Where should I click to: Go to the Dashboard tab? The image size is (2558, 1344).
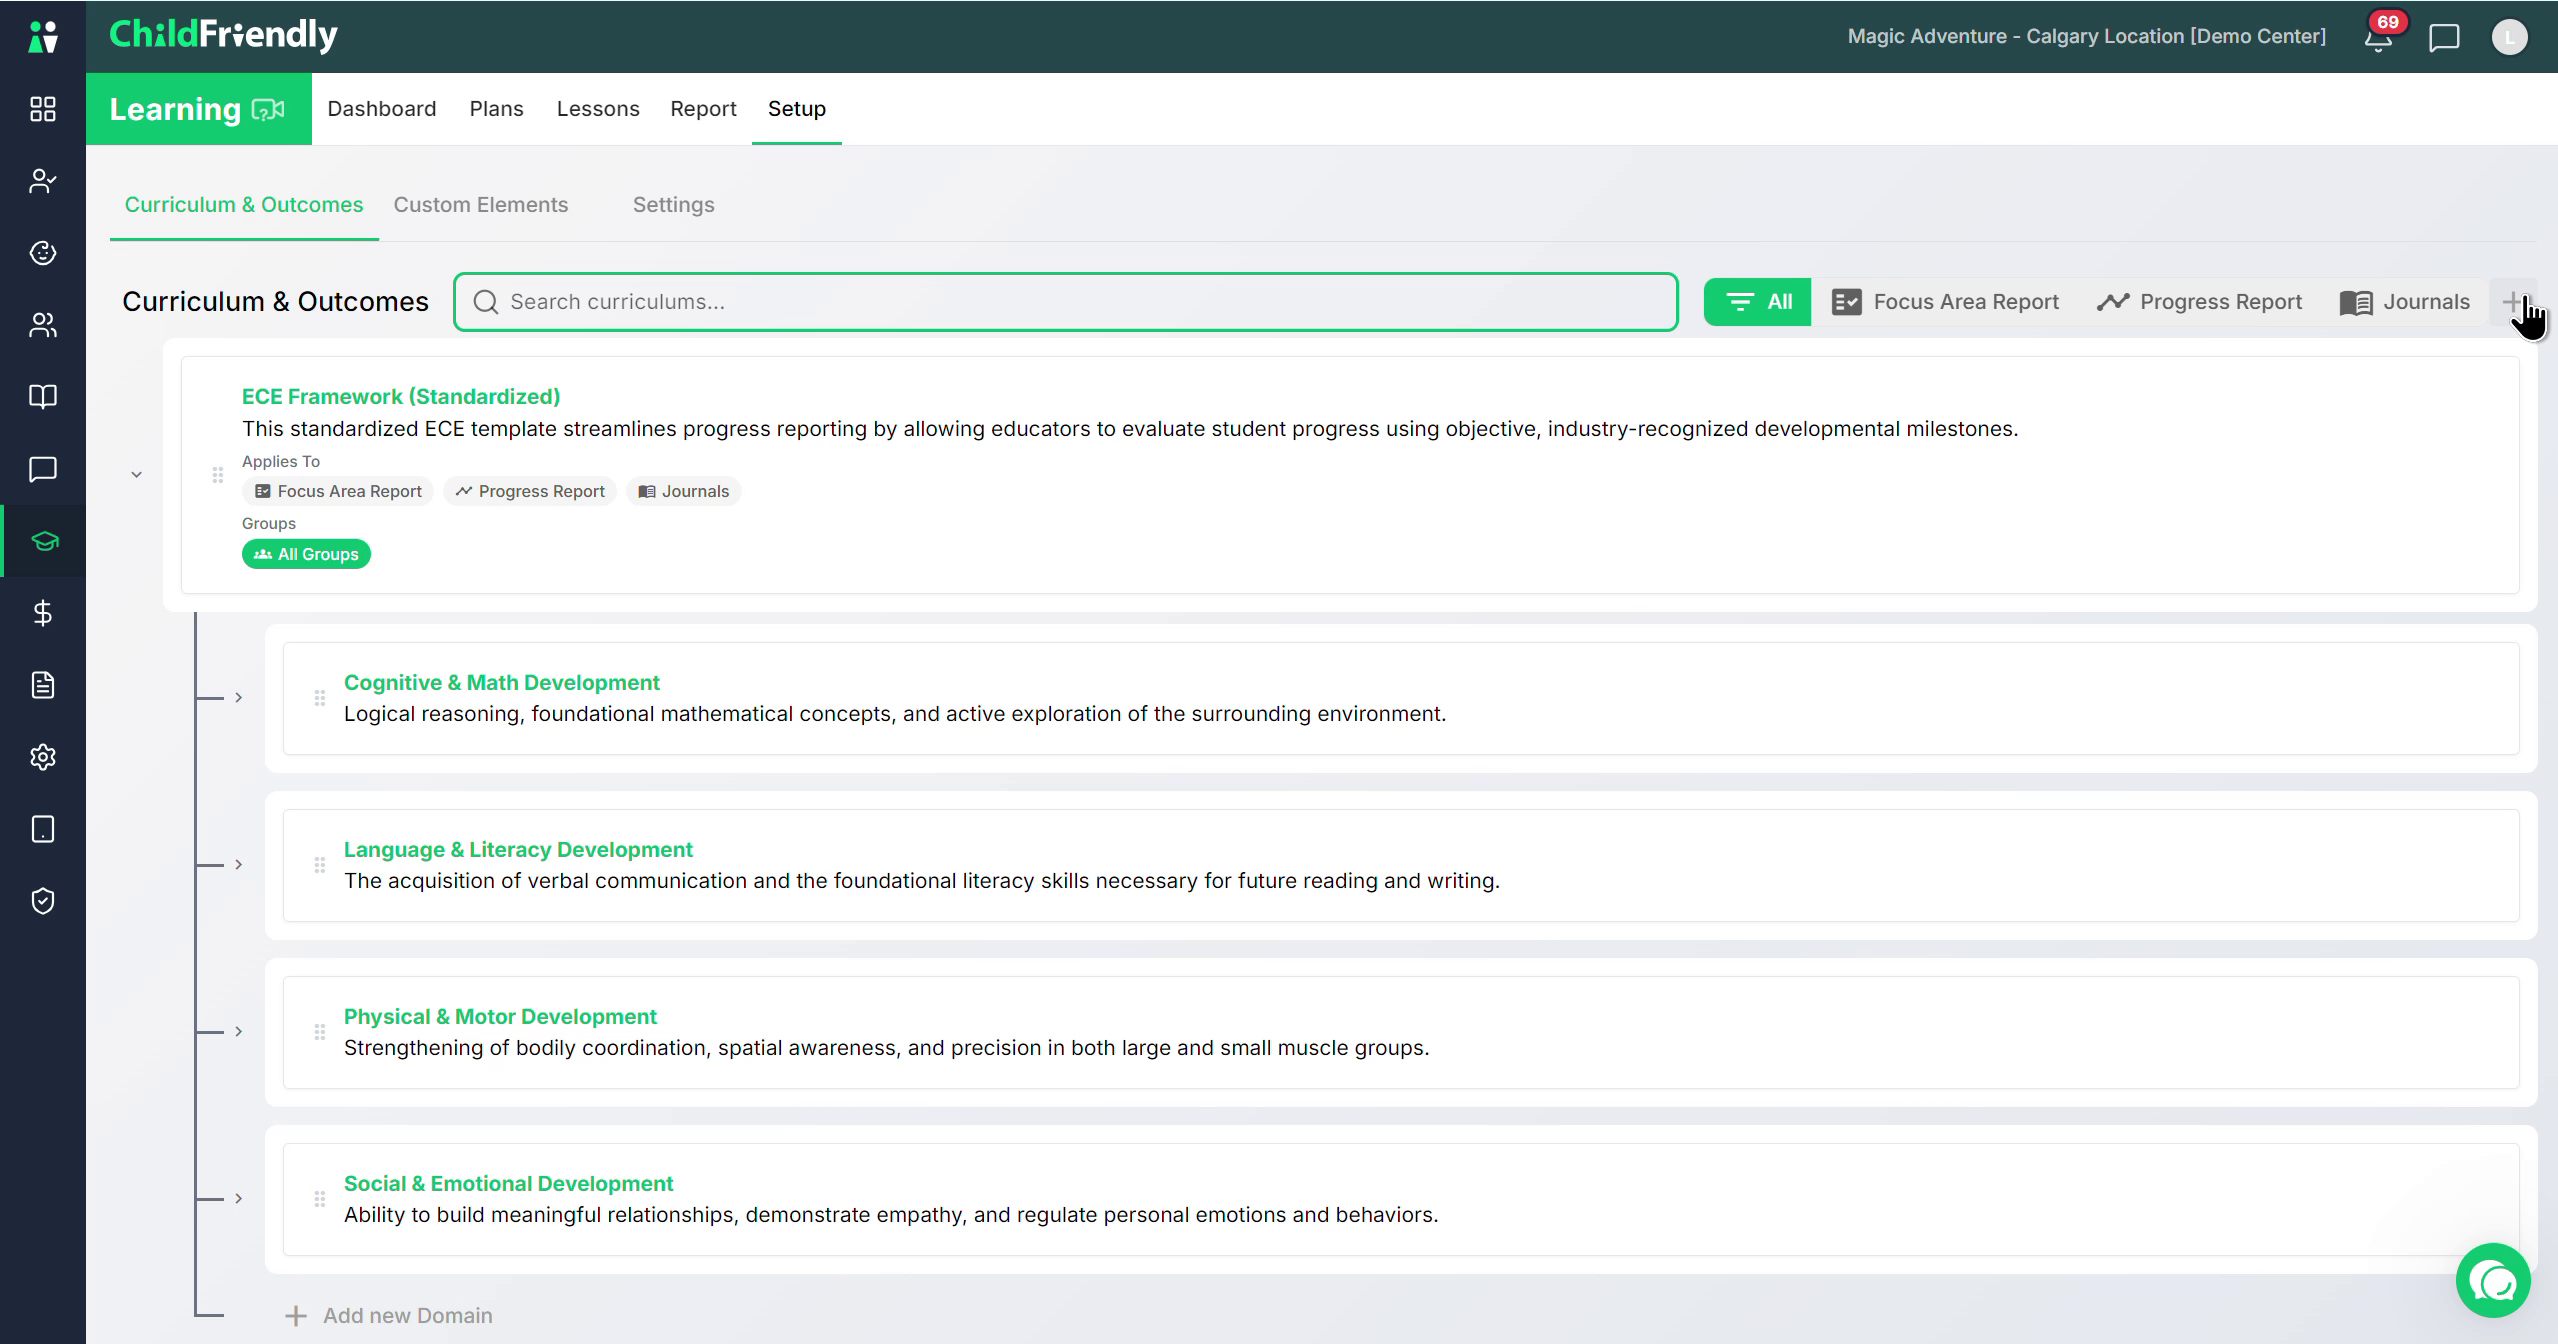click(382, 109)
